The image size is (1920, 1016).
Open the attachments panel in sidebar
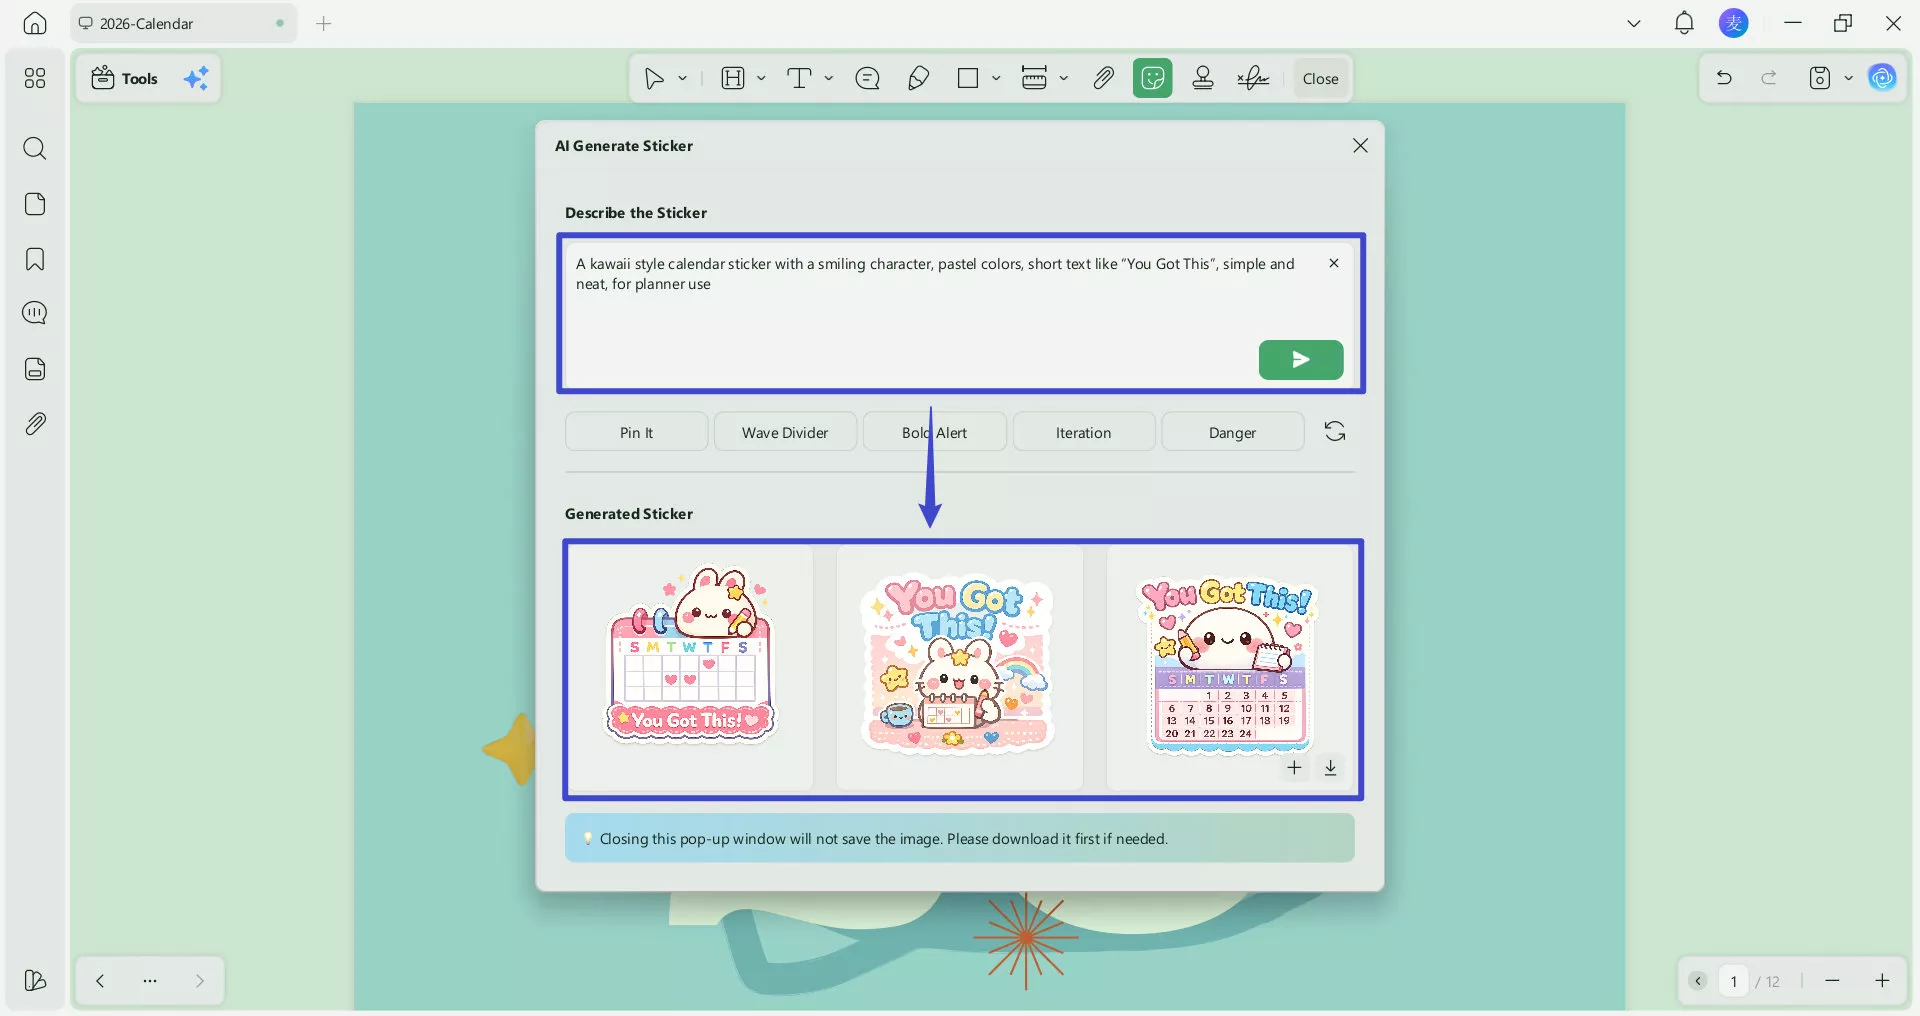tap(35, 424)
